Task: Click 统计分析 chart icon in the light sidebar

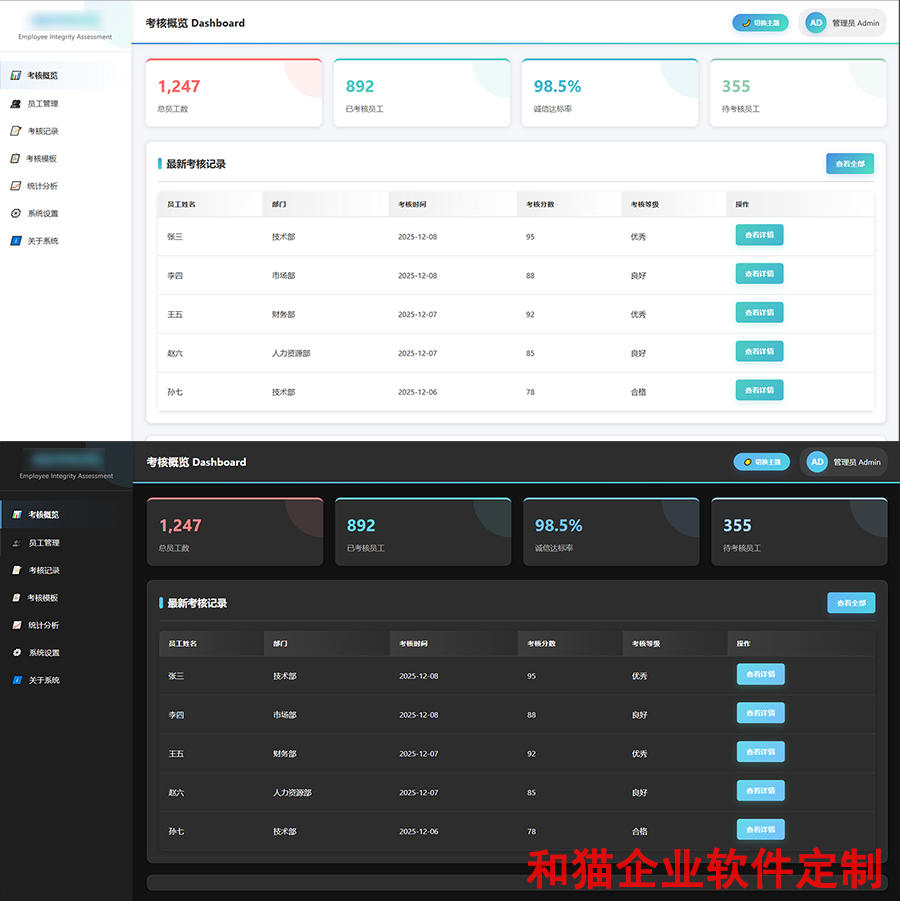Action: tap(16, 186)
